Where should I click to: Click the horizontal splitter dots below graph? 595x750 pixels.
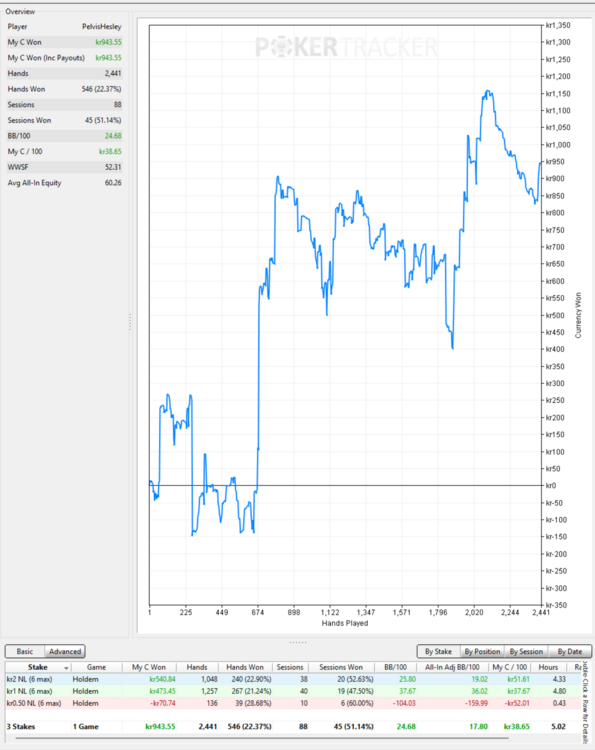(298, 642)
